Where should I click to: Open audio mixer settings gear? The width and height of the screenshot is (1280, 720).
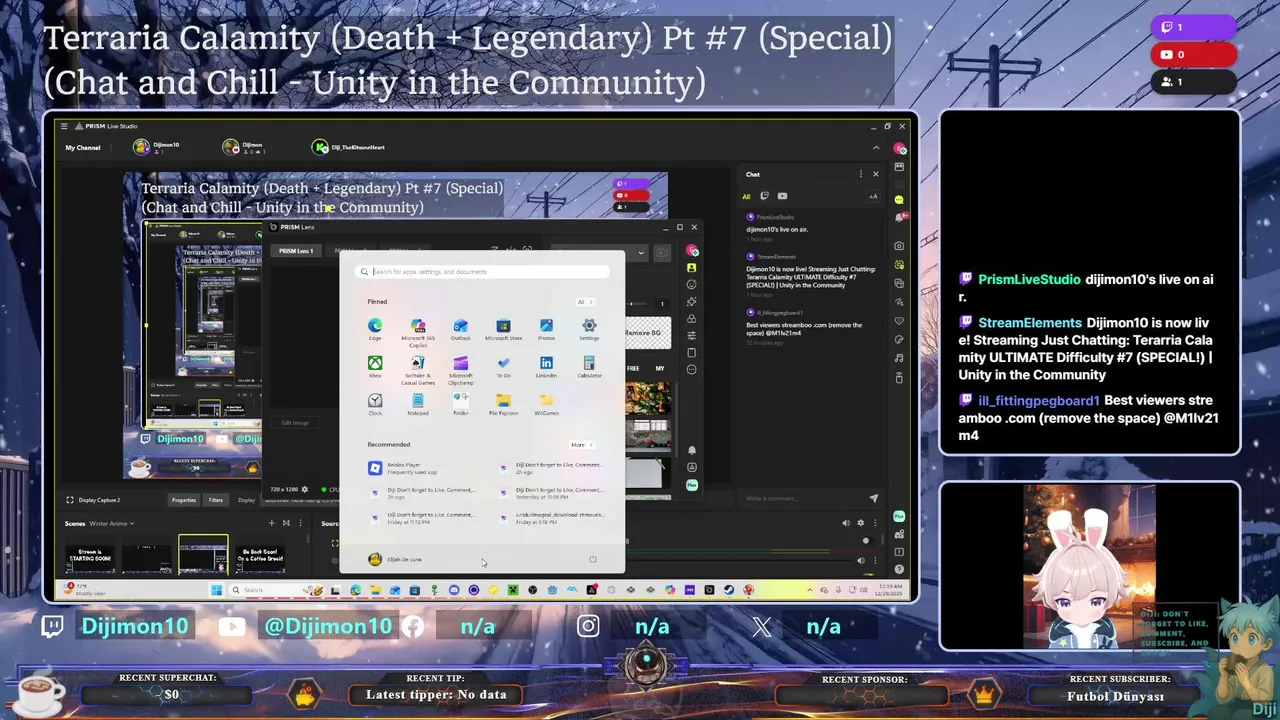click(x=860, y=523)
